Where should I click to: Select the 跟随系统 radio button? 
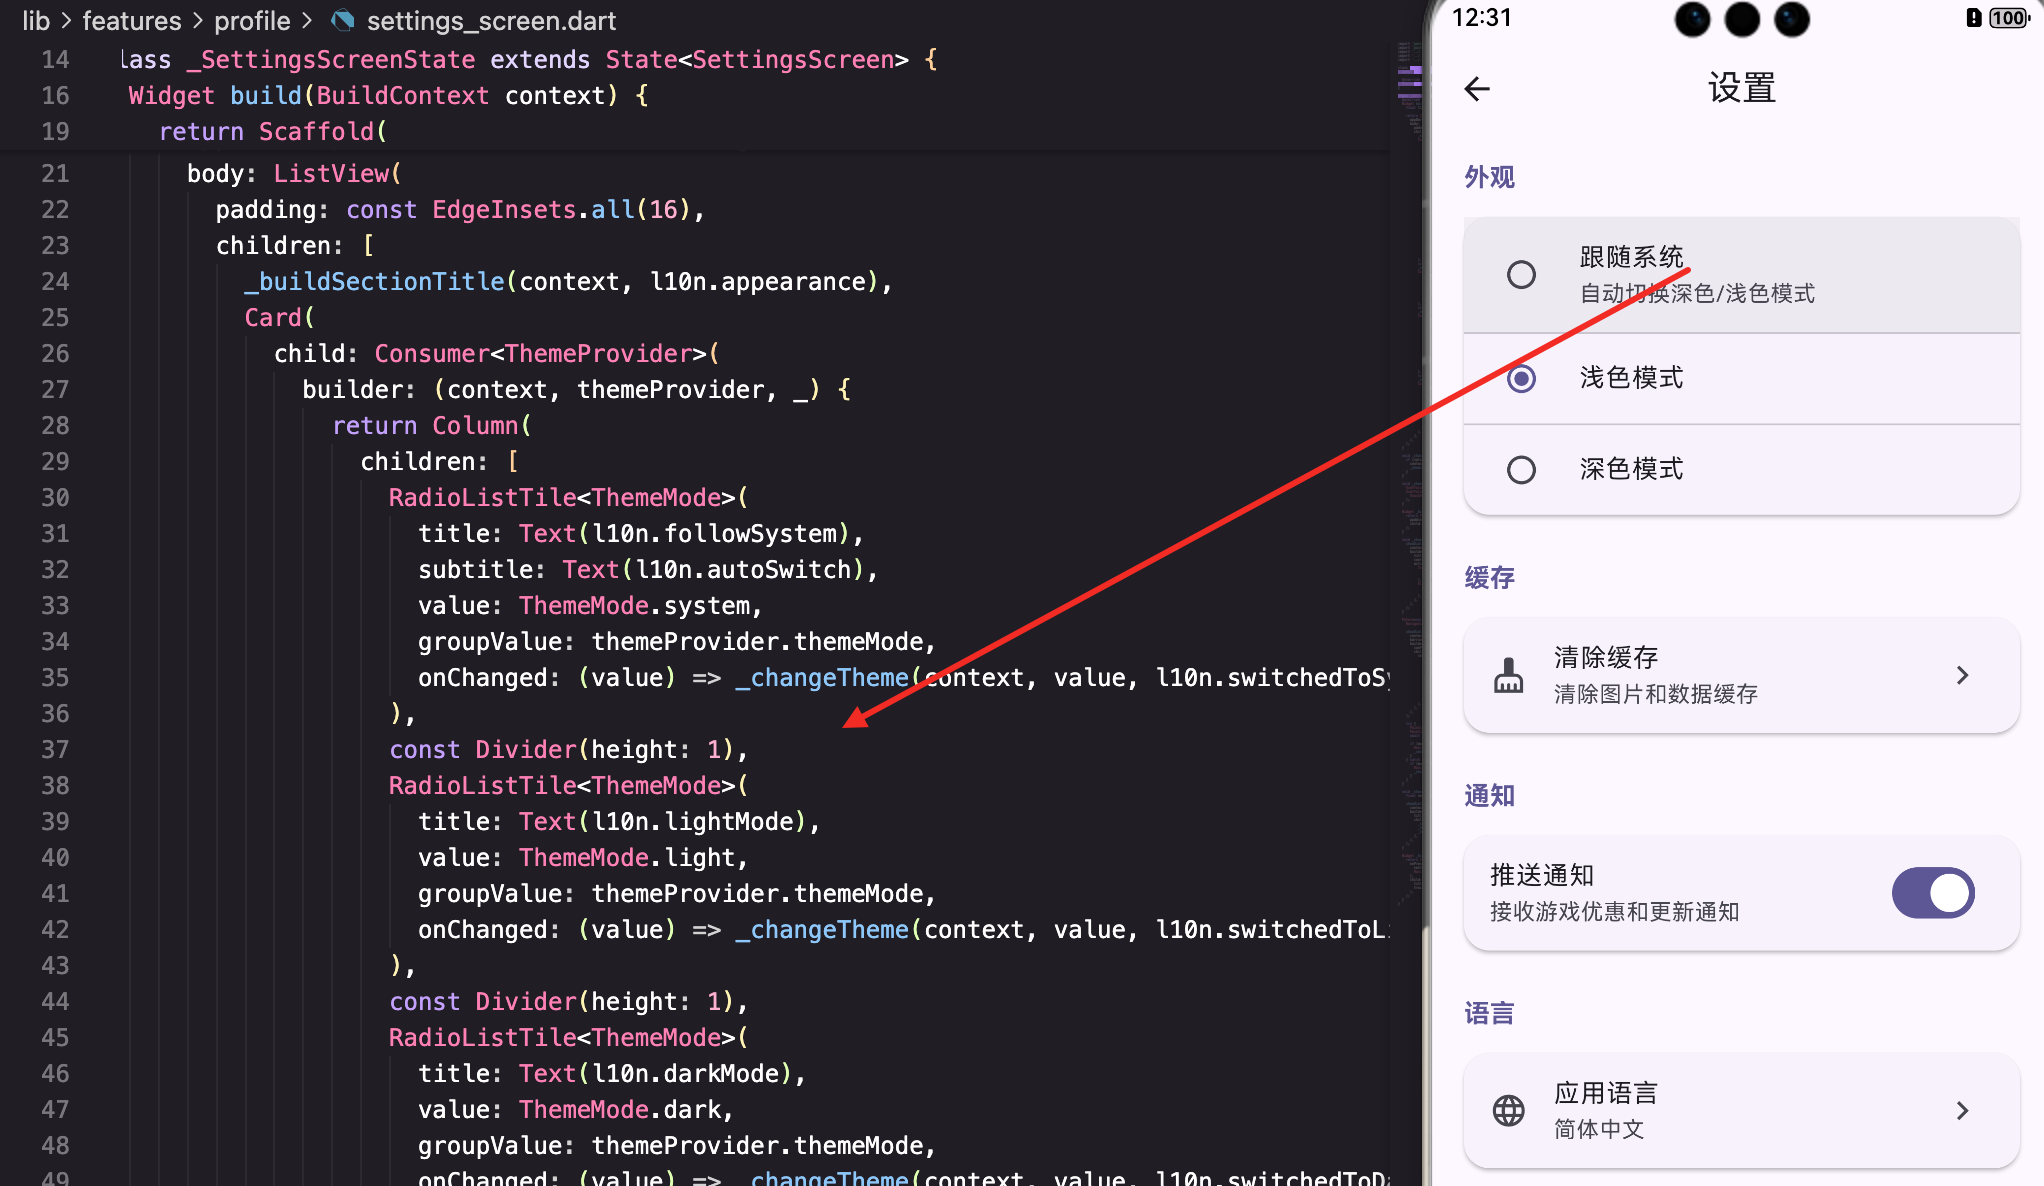(1521, 274)
